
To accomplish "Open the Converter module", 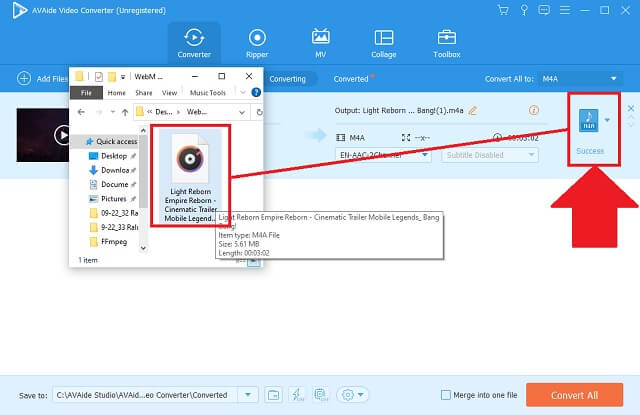I will point(194,43).
